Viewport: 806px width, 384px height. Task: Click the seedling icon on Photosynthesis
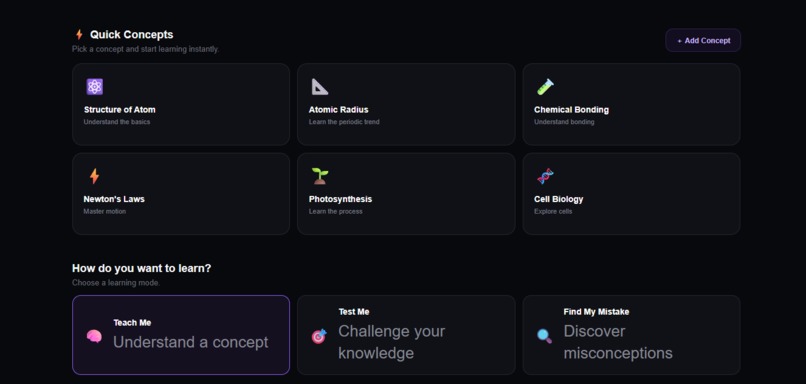click(320, 176)
